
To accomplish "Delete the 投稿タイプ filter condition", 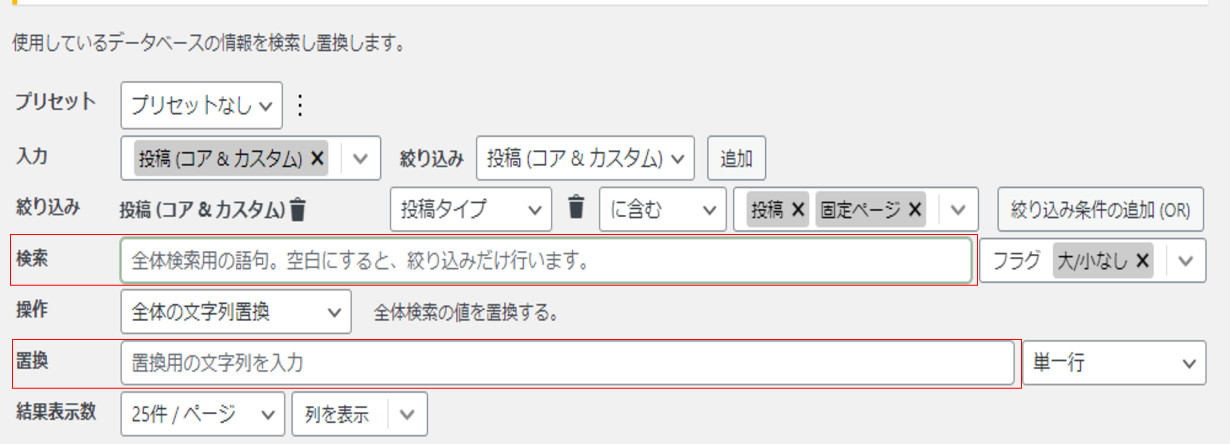I will (575, 208).
